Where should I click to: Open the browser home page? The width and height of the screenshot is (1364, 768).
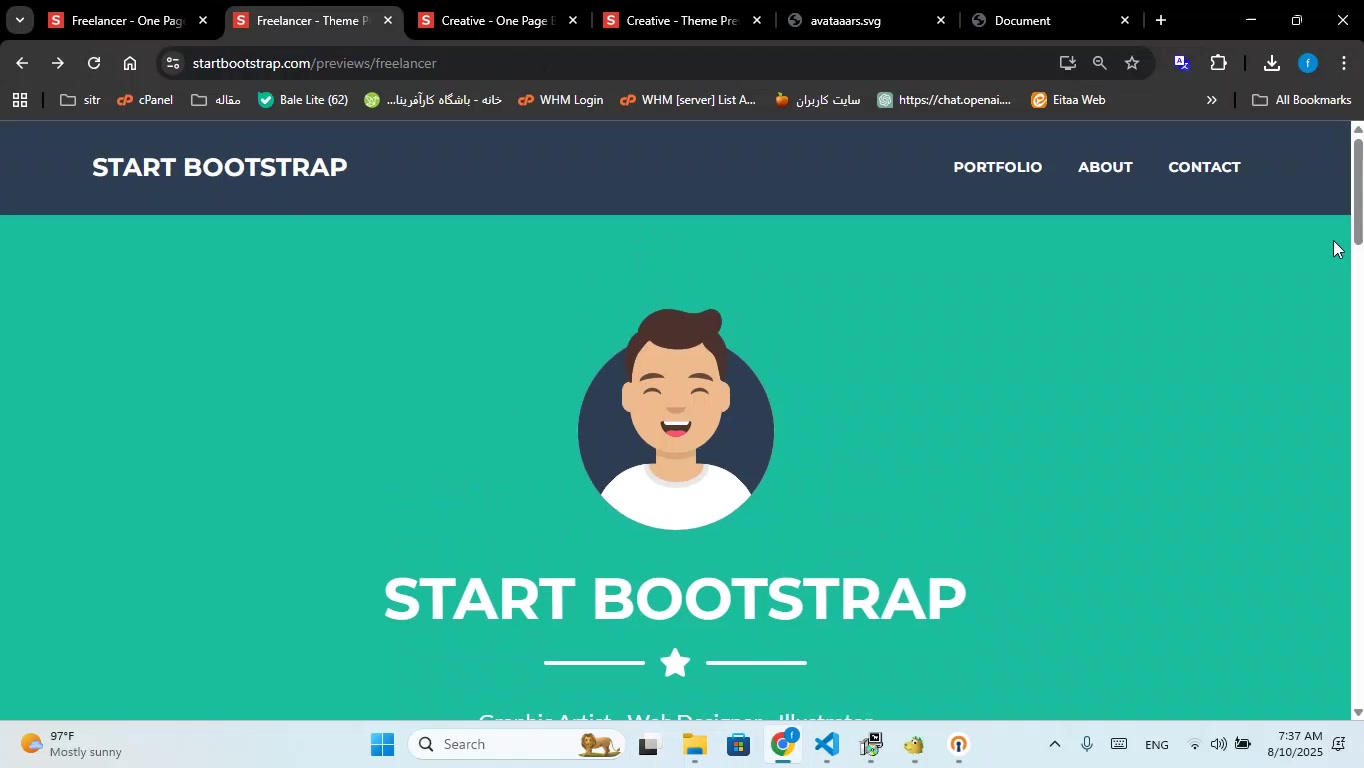click(x=129, y=63)
